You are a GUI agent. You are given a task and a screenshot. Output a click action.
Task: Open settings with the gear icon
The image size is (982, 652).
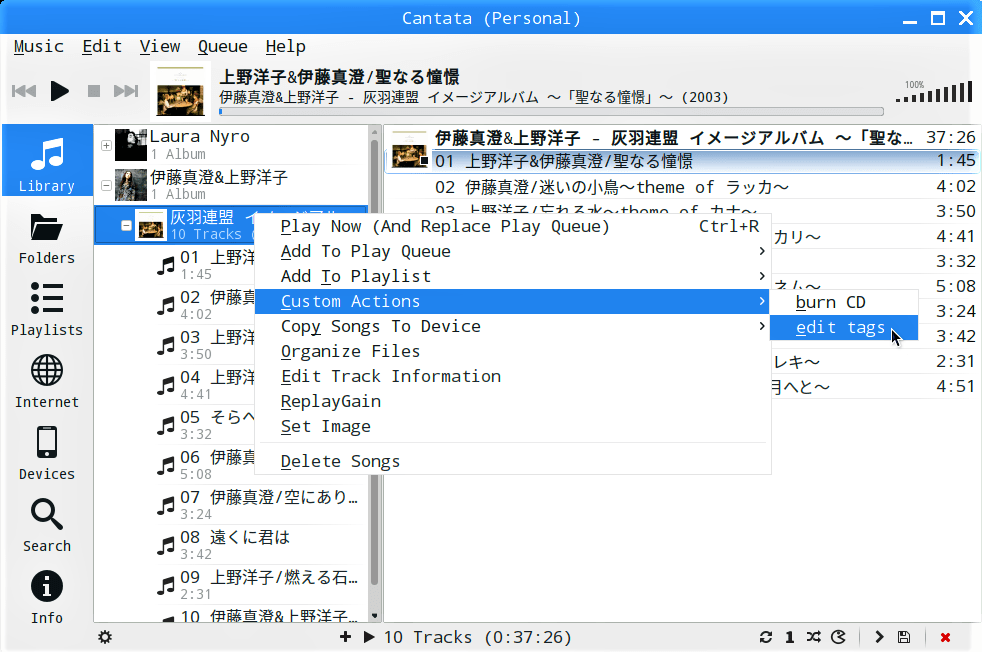click(x=105, y=638)
